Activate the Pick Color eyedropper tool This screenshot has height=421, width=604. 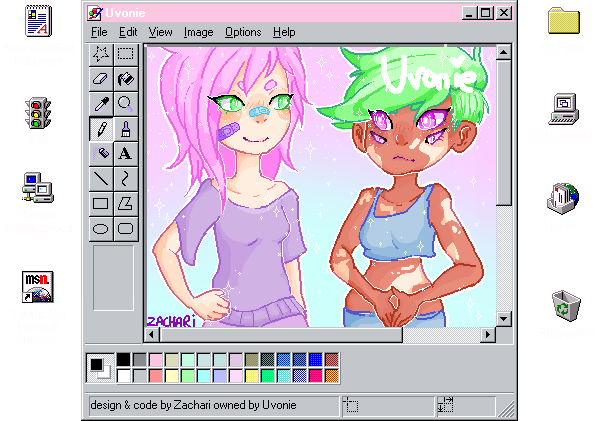tap(101, 104)
